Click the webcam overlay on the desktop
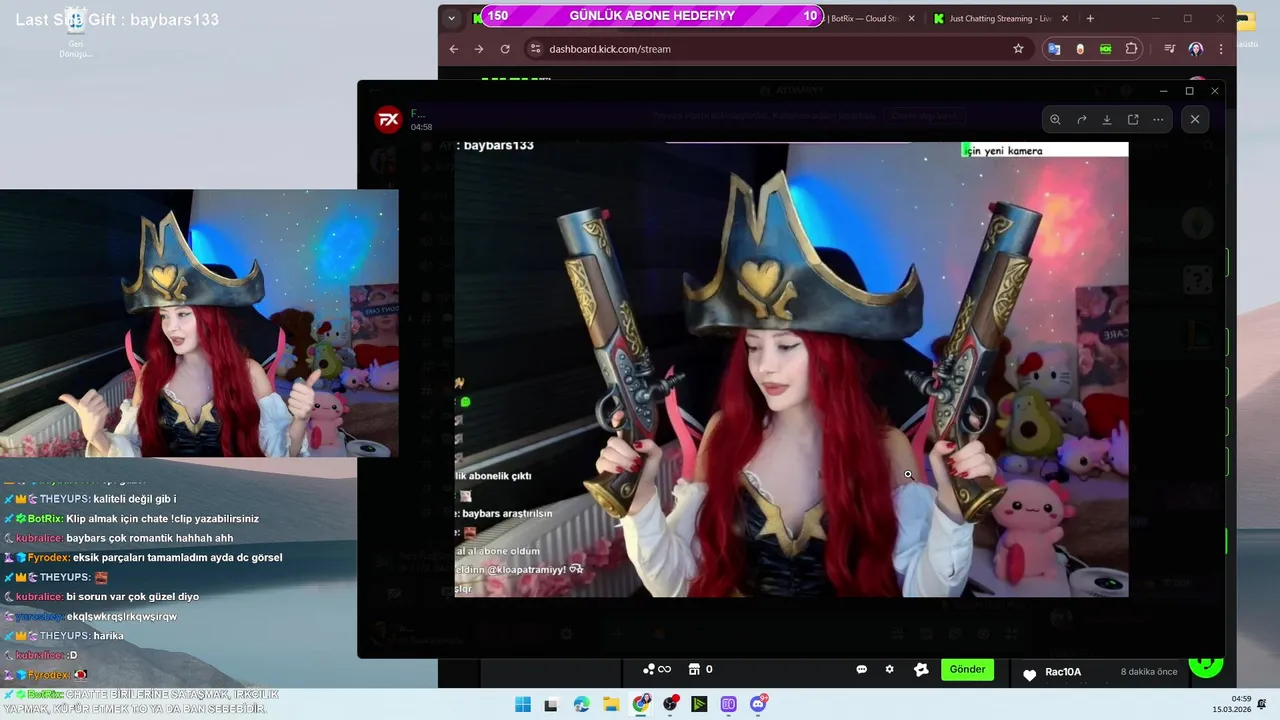Image resolution: width=1280 pixels, height=720 pixels. click(x=199, y=323)
